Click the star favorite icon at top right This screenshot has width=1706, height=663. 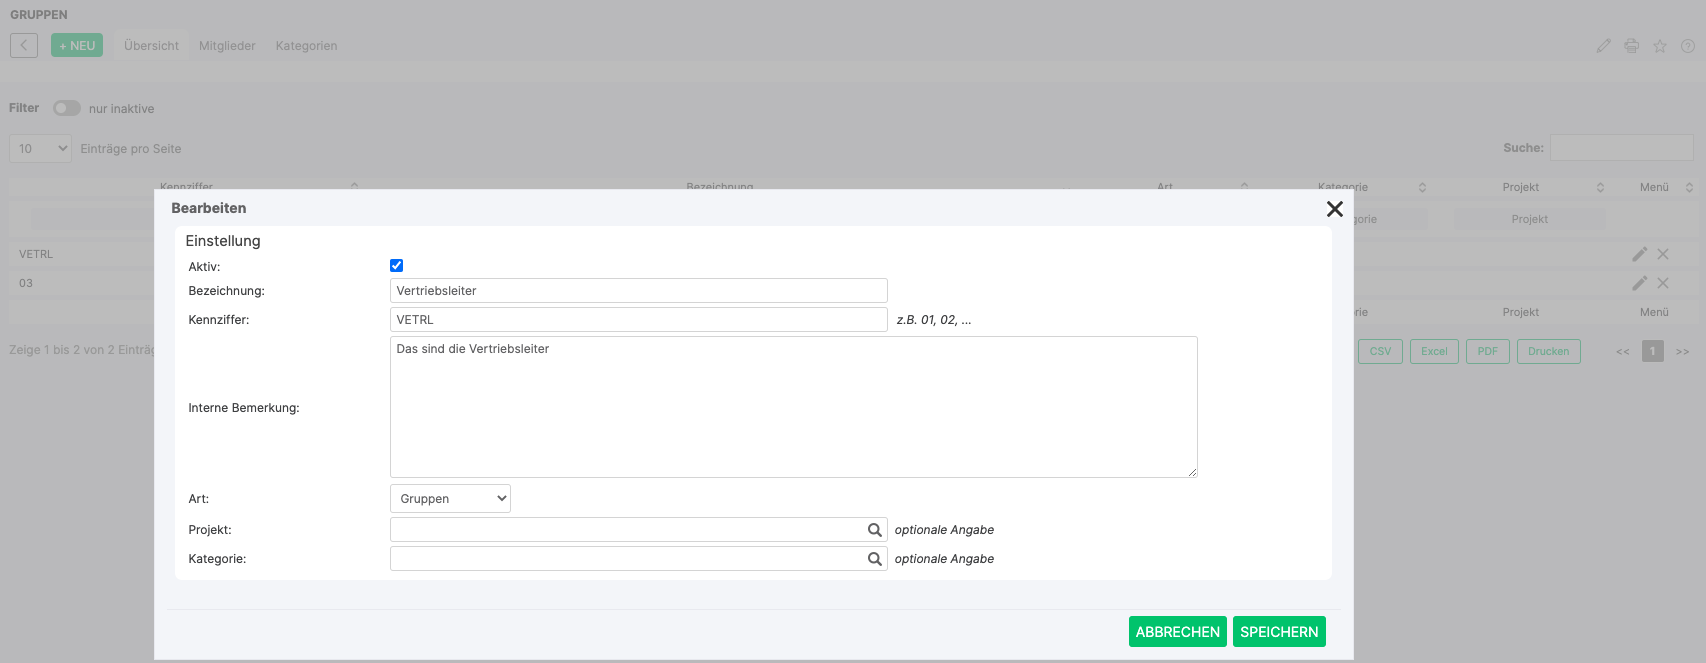pyautogui.click(x=1660, y=46)
